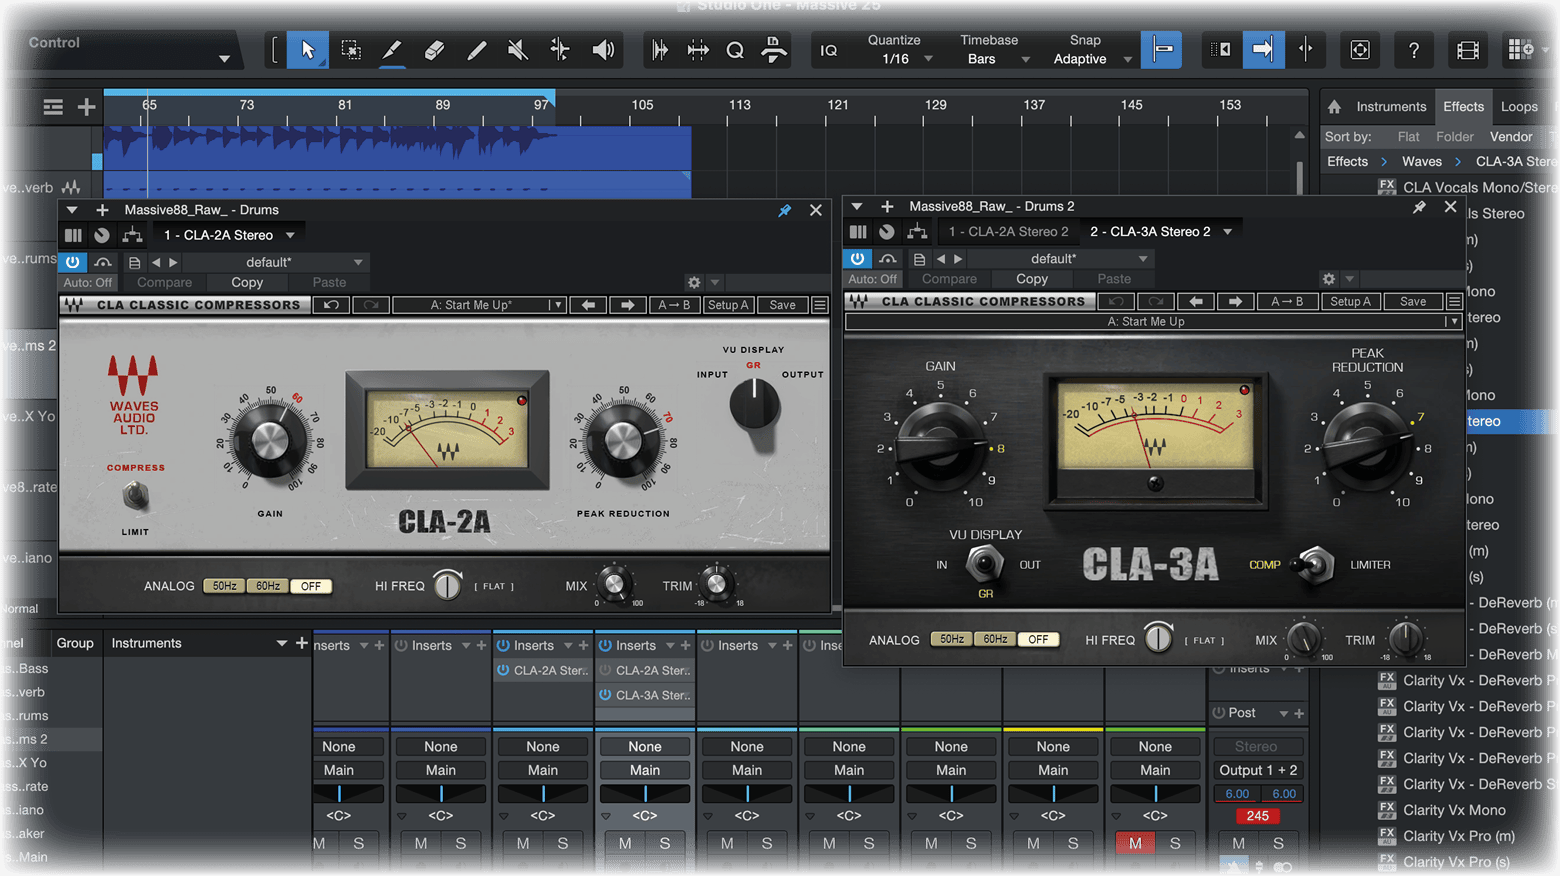The image size is (1560, 876).
Task: Load previous preset arrow in CLA-3A
Action: (x=1195, y=301)
